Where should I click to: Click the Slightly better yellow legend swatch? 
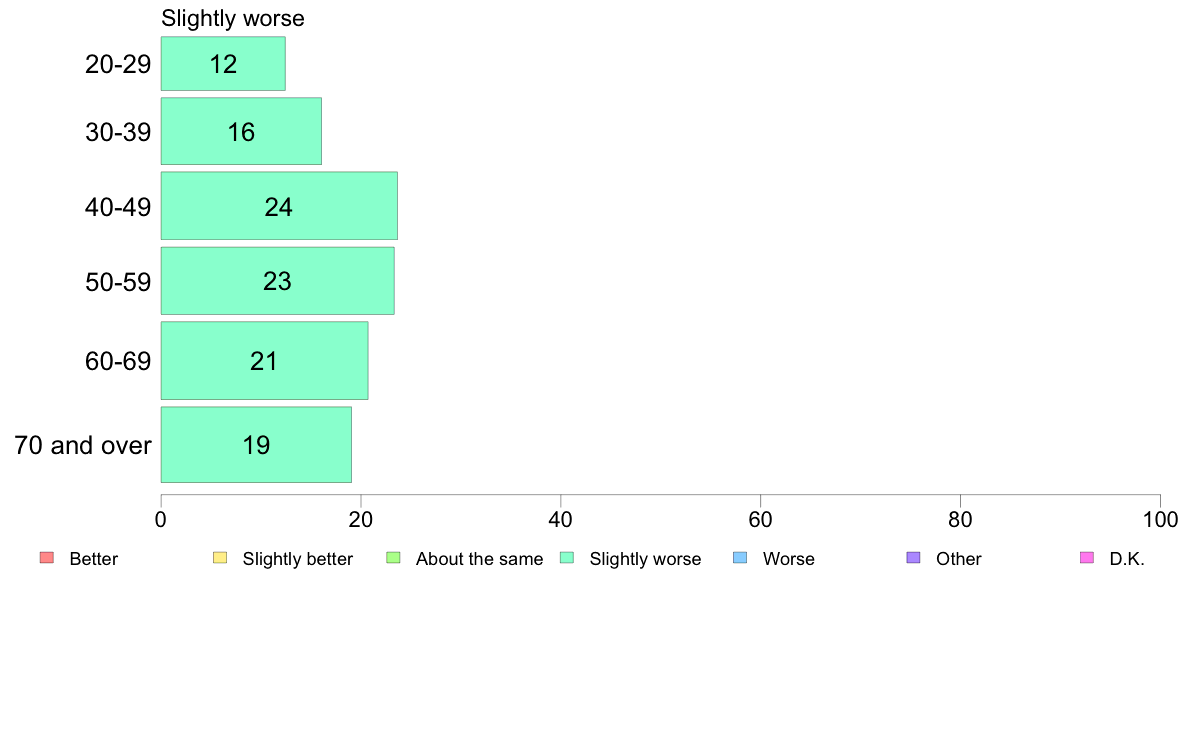pyautogui.click(x=220, y=558)
